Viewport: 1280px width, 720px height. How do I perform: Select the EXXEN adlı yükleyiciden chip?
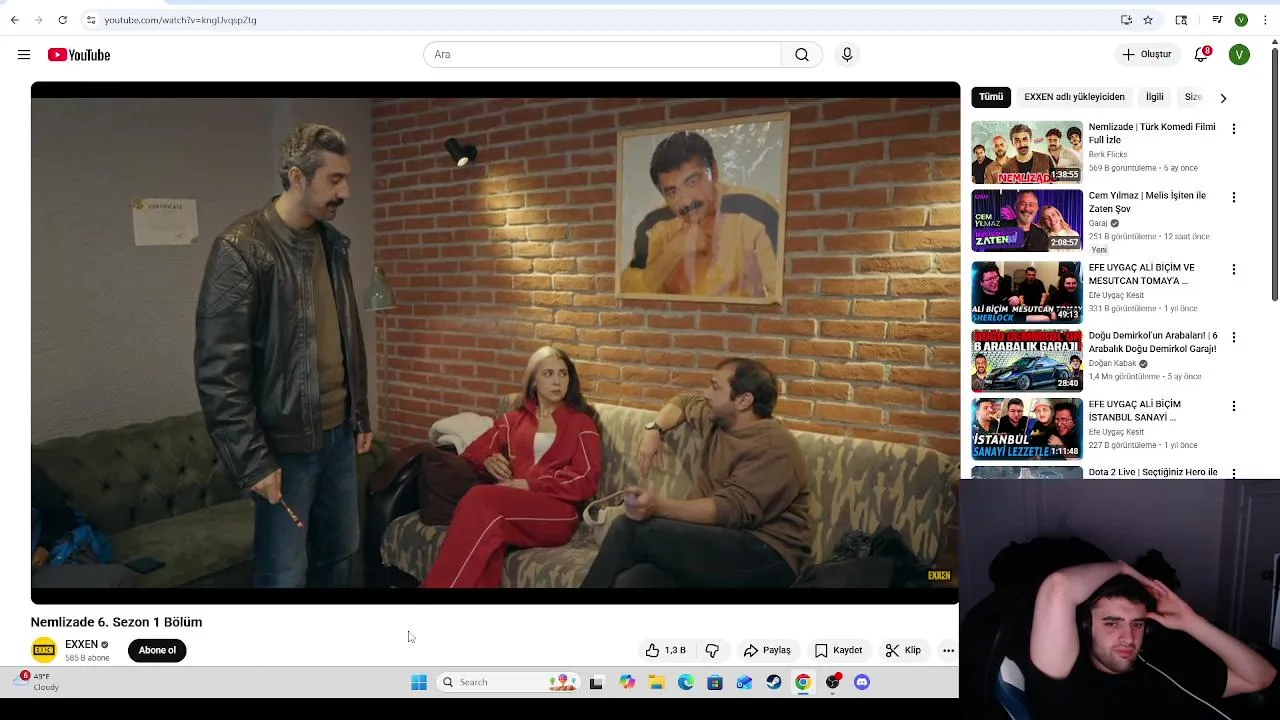point(1074,97)
